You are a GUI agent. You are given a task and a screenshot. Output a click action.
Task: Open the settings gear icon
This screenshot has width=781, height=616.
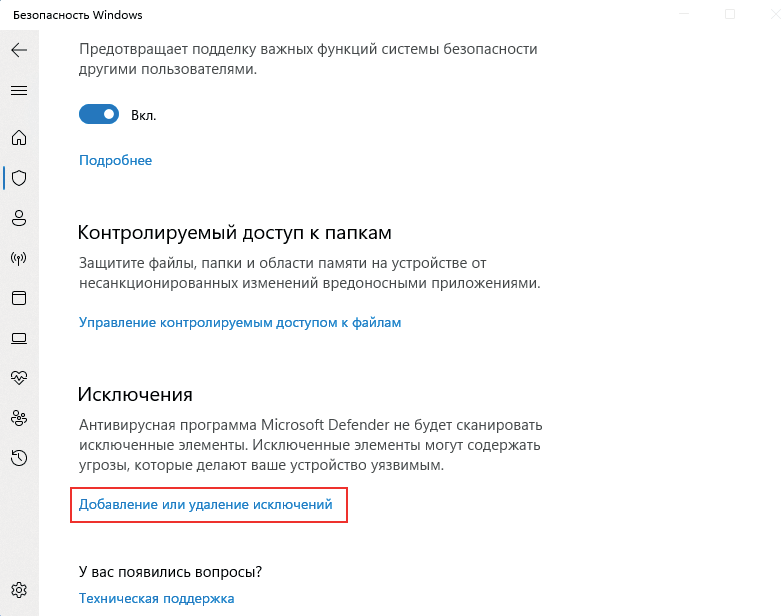19,589
